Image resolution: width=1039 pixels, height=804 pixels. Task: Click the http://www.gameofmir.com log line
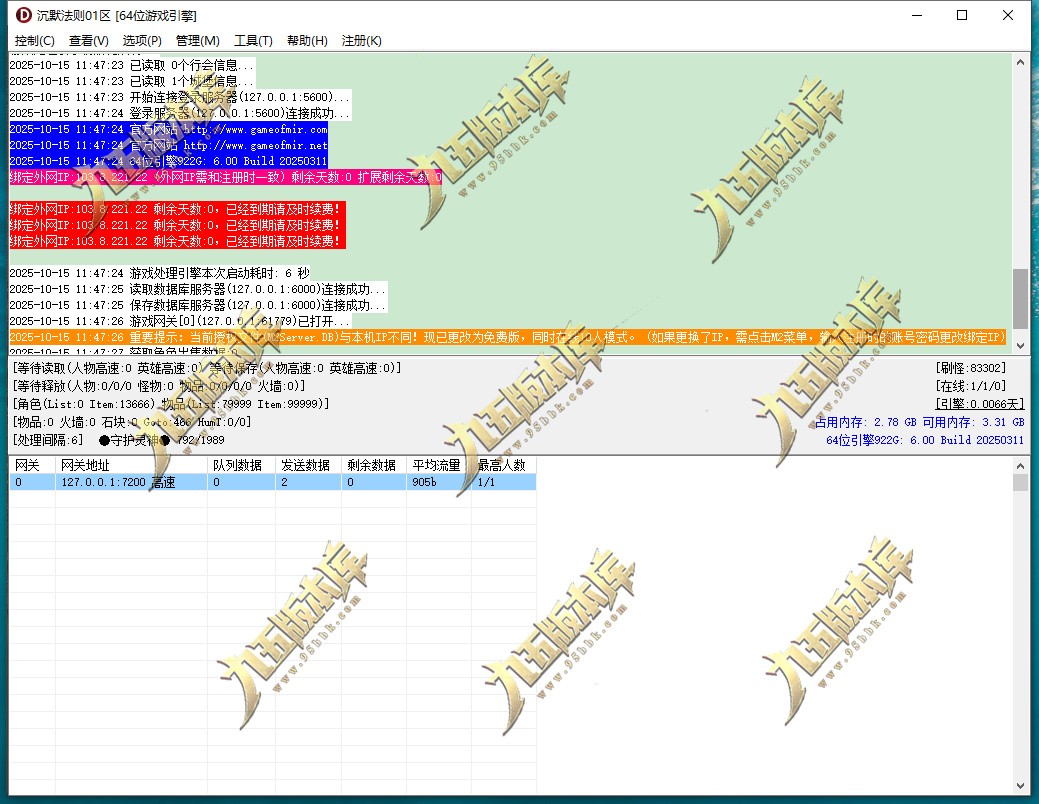(x=168, y=129)
